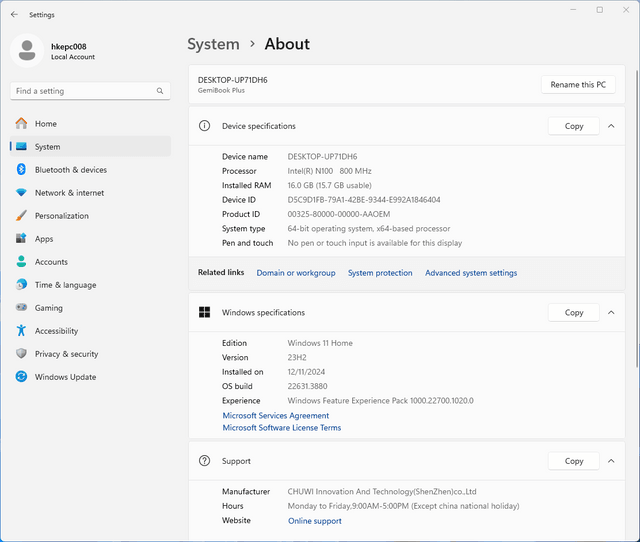Copy the Support information
The image size is (640, 542).
(x=574, y=461)
